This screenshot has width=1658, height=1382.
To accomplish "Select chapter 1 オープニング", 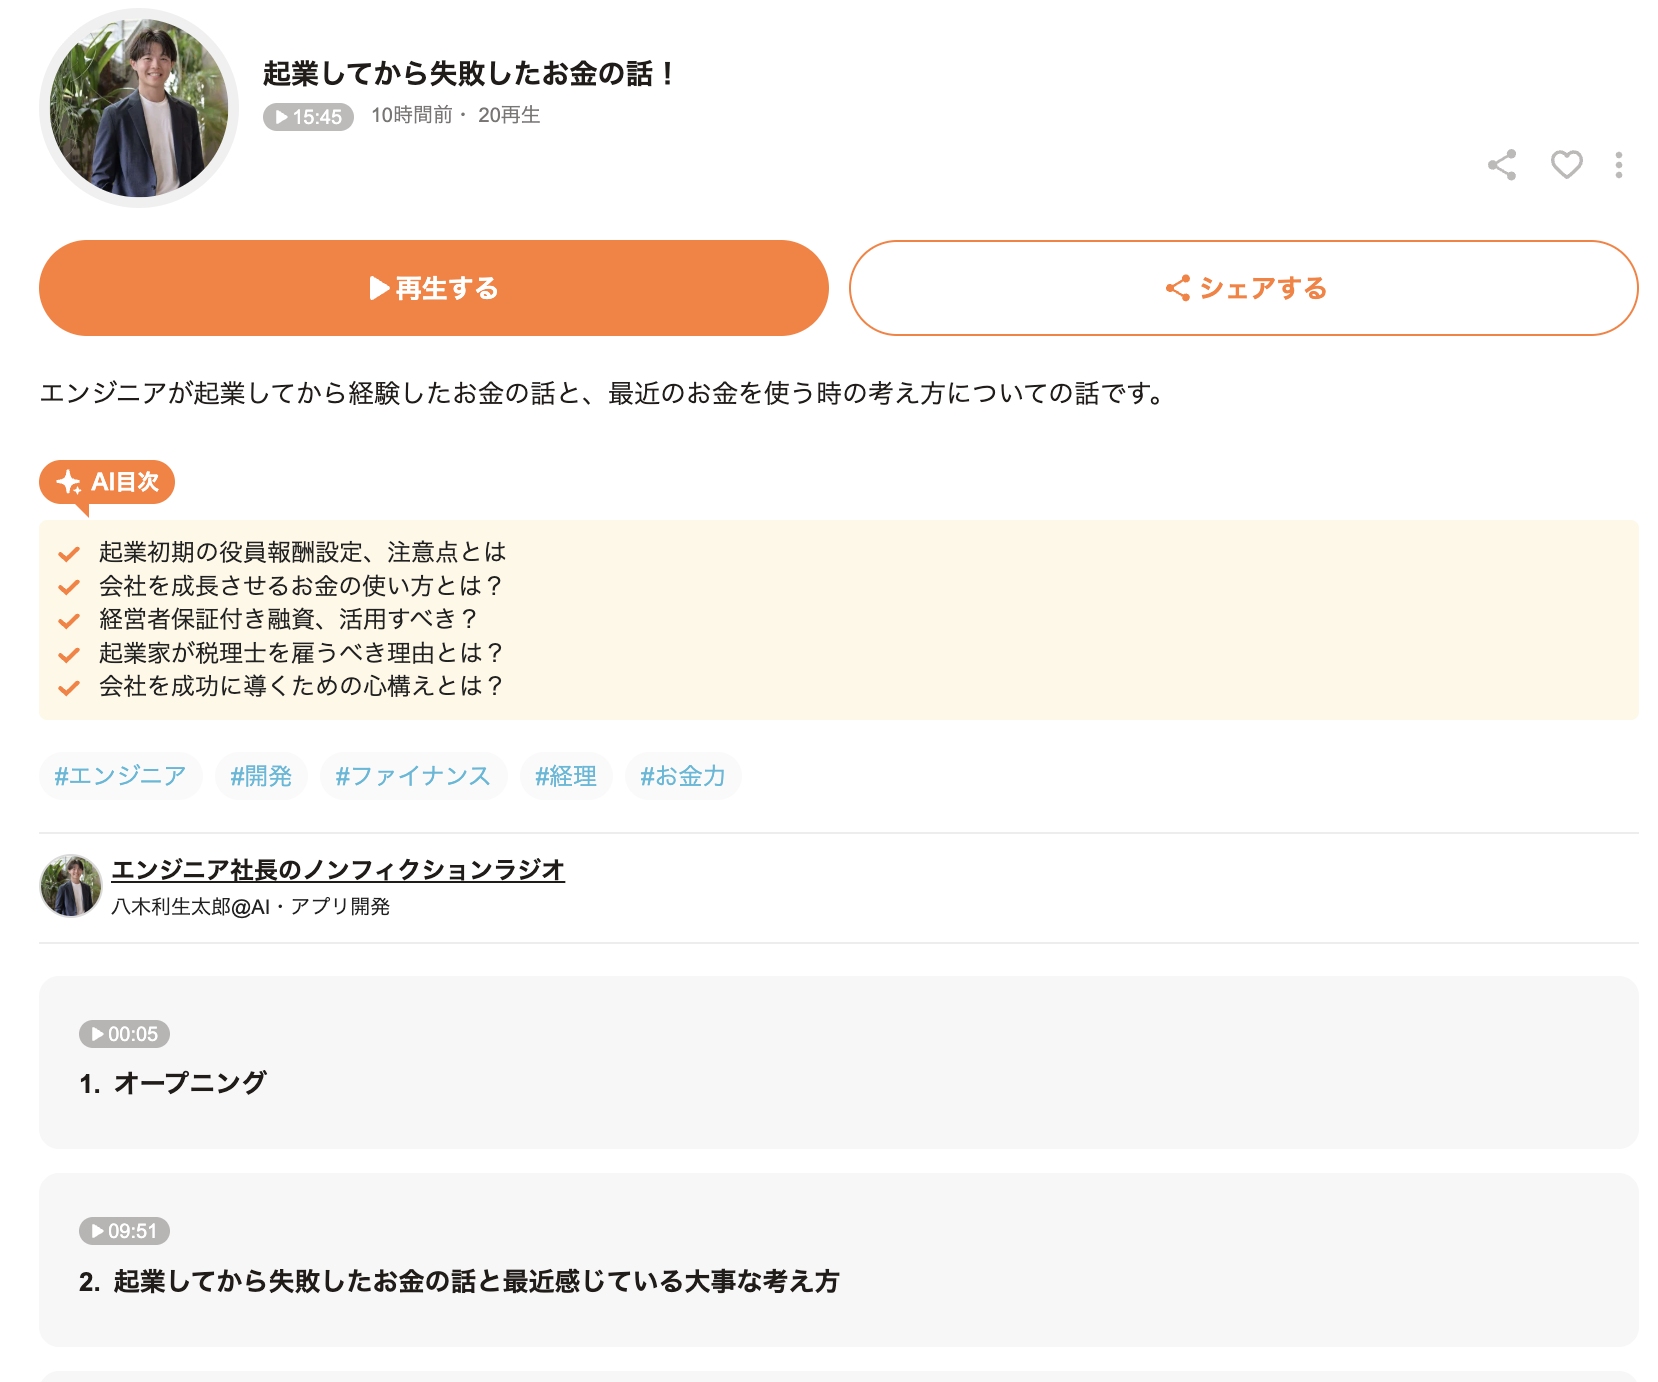I will click(190, 1083).
